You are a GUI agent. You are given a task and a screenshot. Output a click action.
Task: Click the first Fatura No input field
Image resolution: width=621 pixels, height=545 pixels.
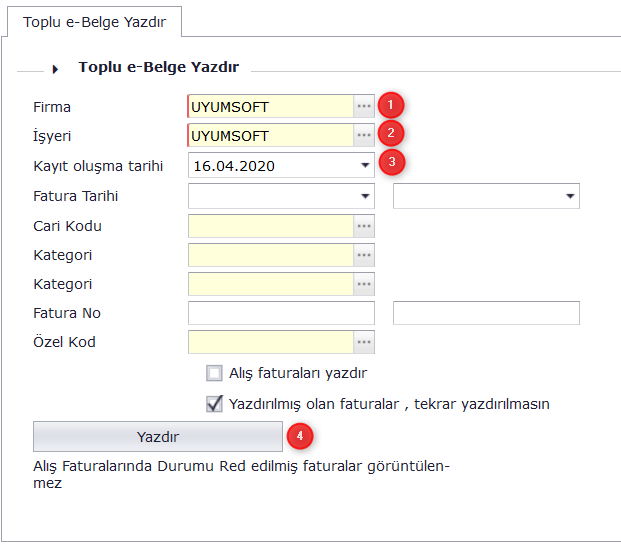[281, 314]
